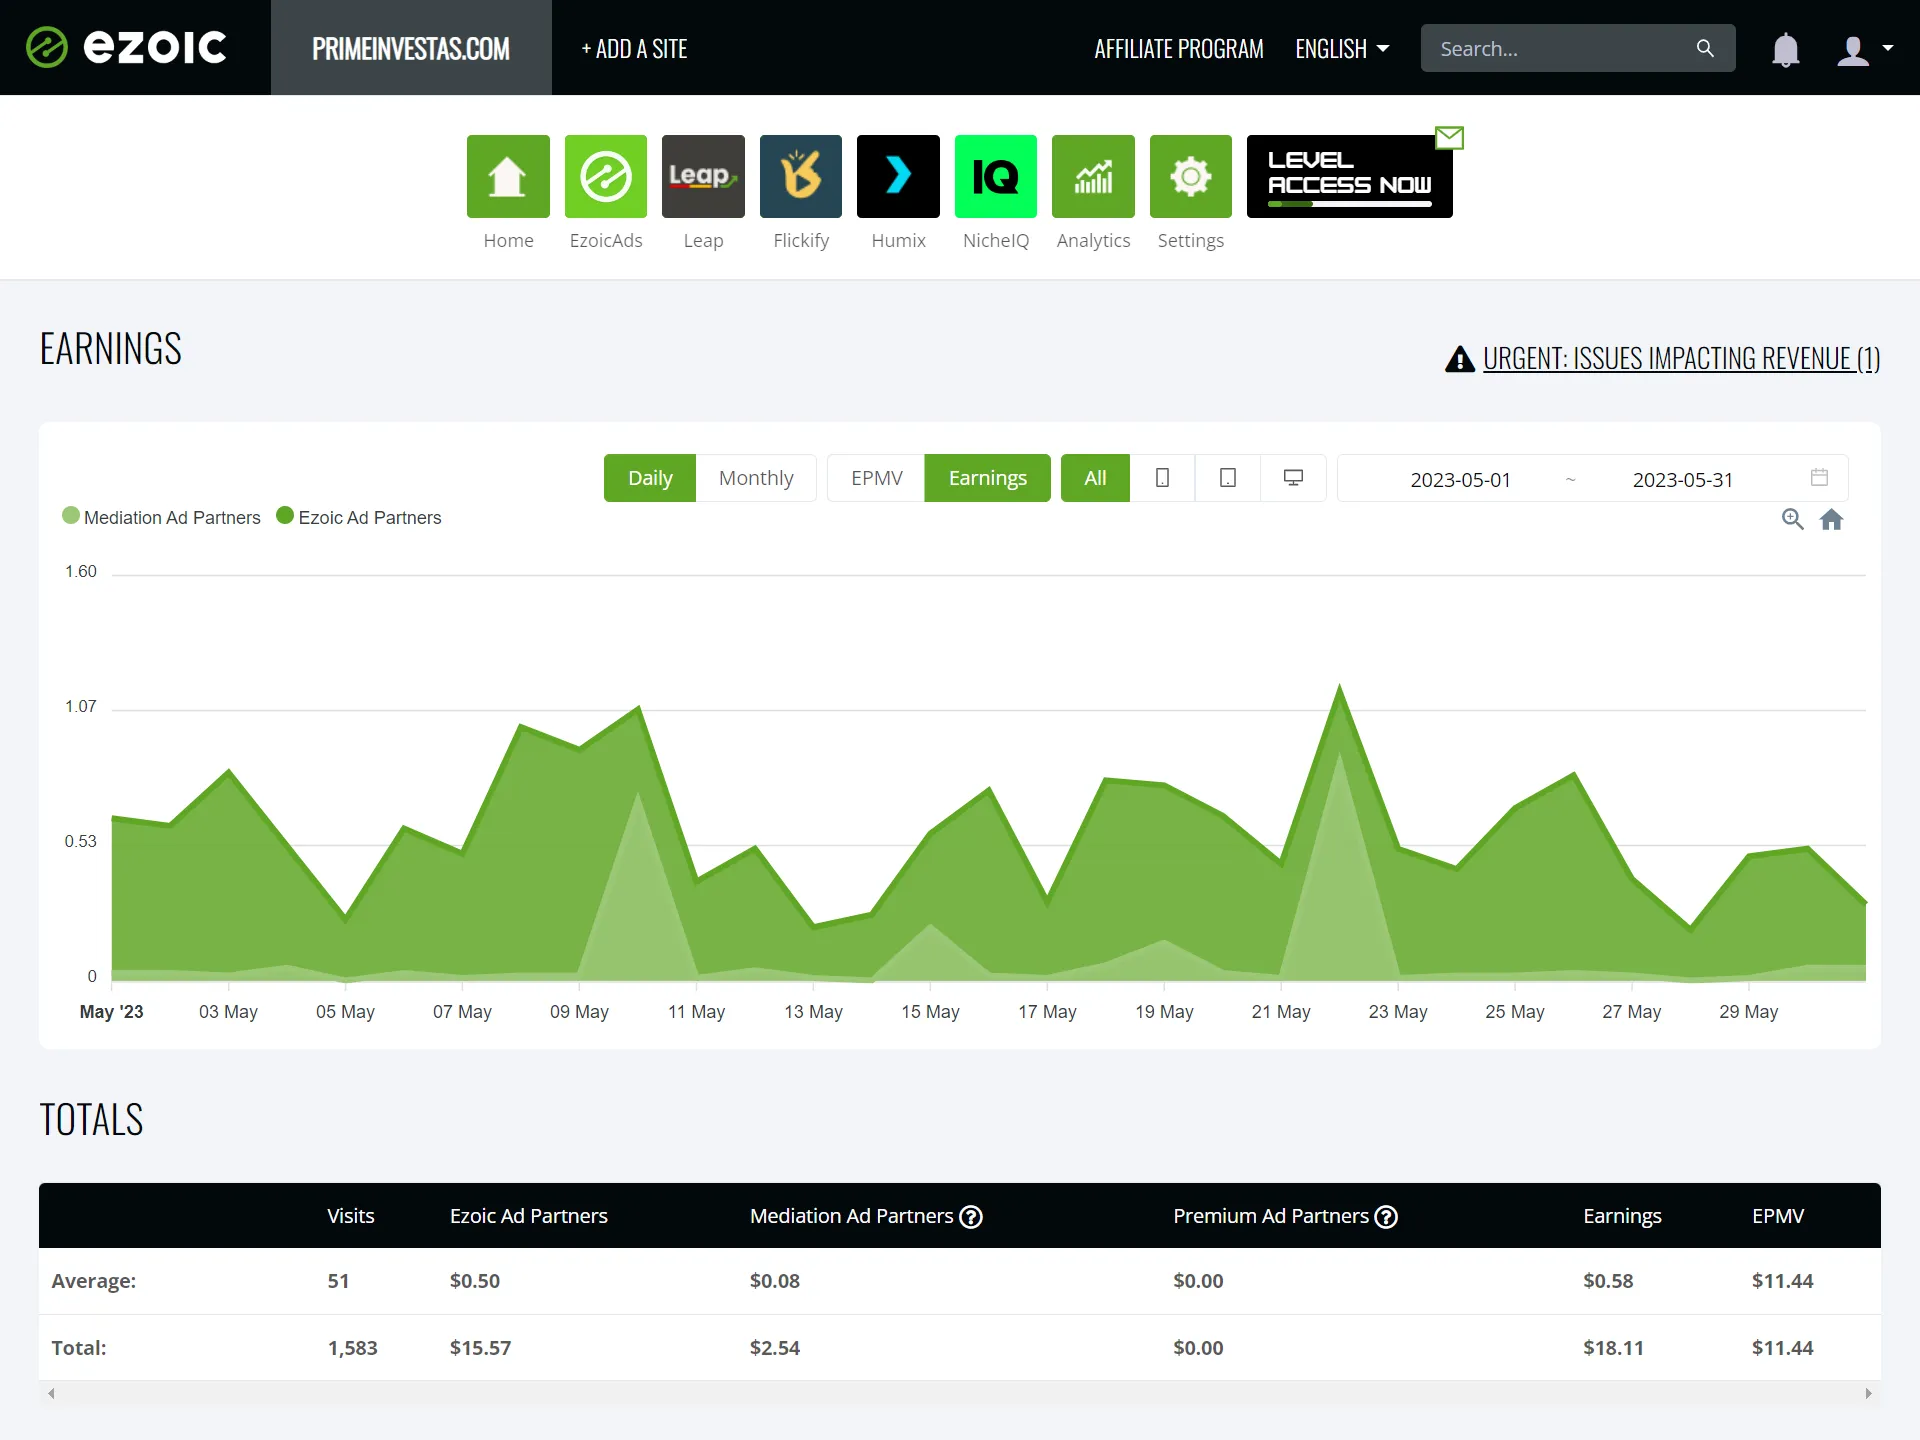The image size is (1920, 1440).
Task: Edit the start date 2023-05-01
Action: 1460,480
